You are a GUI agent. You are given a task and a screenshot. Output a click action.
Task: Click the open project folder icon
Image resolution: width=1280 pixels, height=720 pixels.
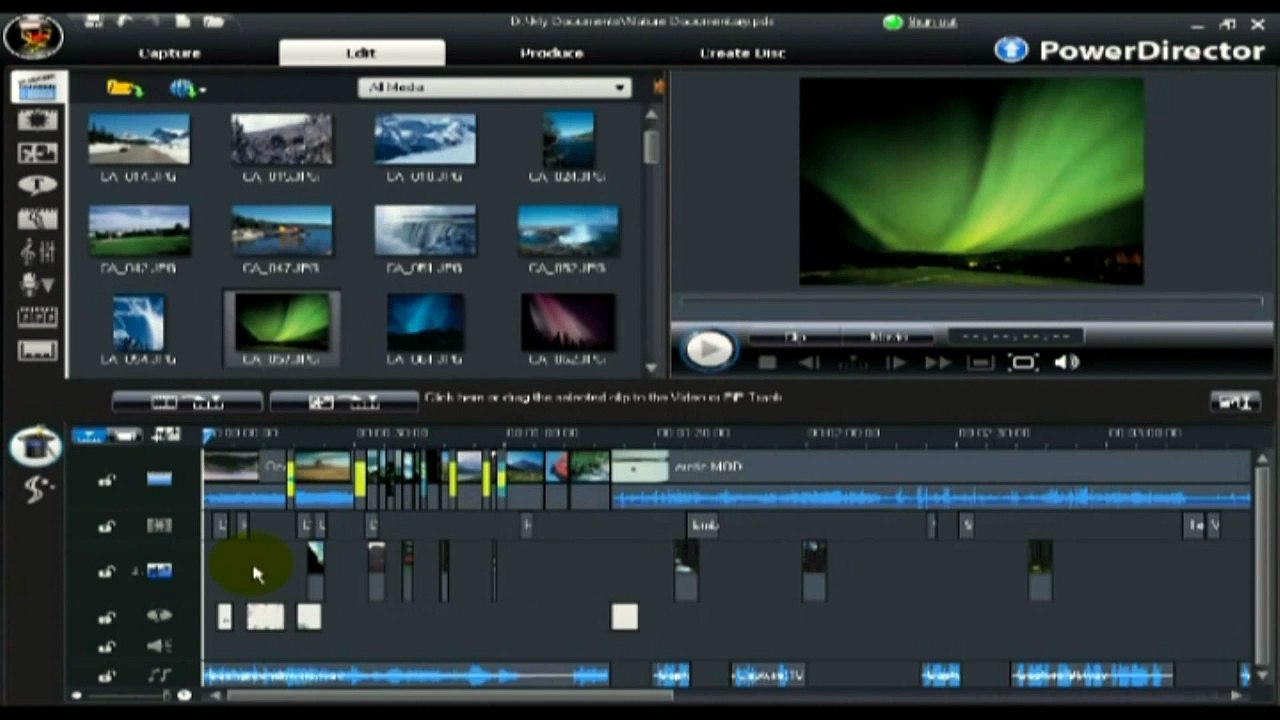click(x=213, y=21)
